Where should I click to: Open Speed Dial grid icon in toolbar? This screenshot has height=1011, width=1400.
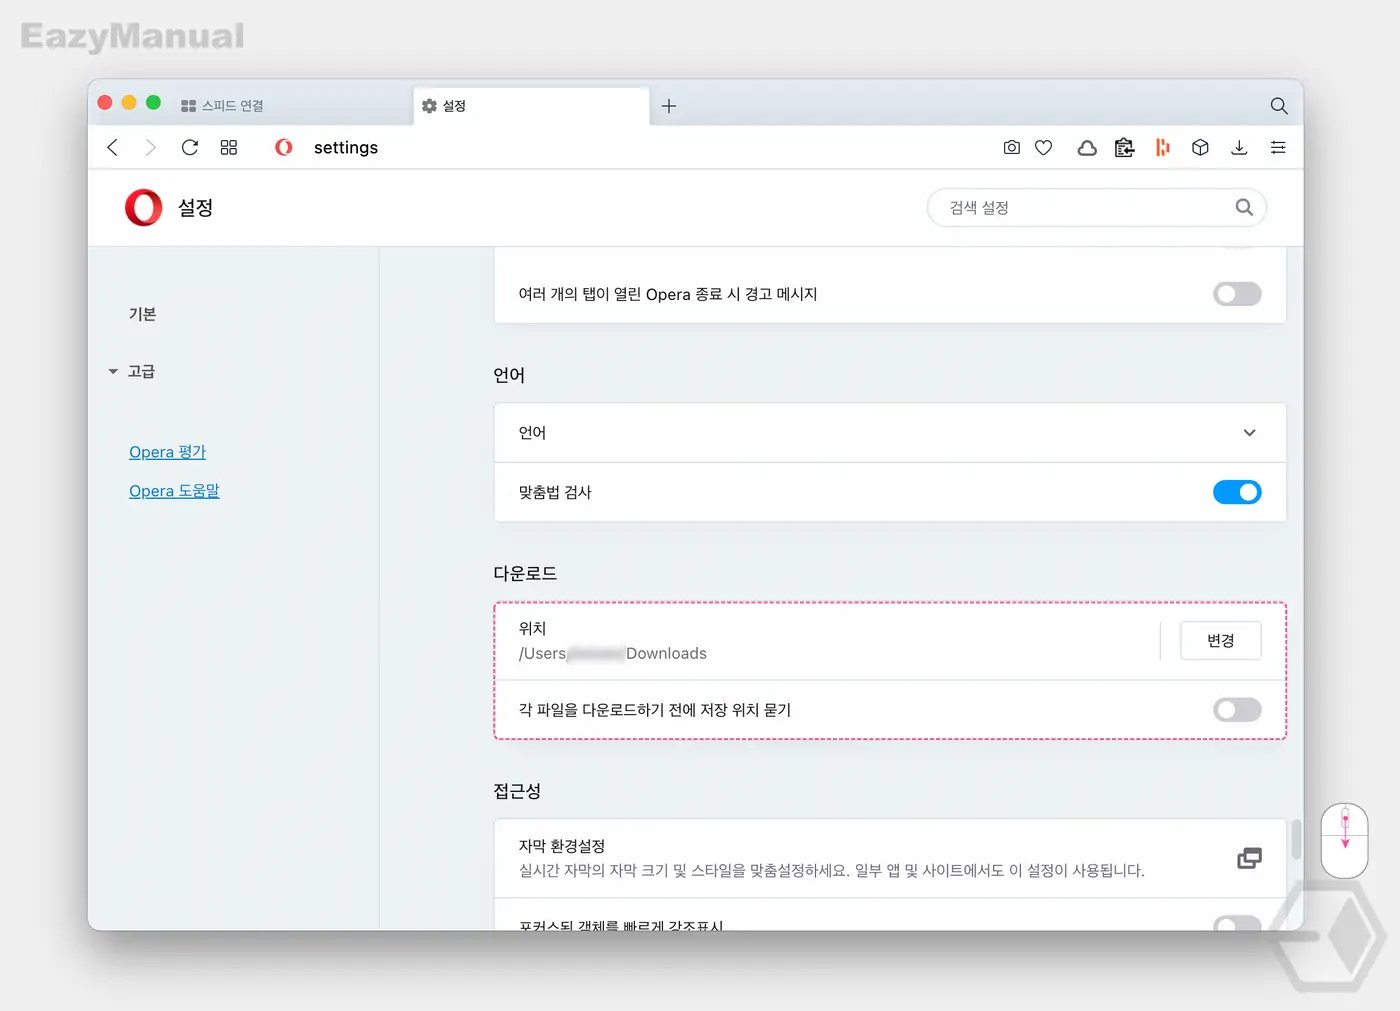229,148
